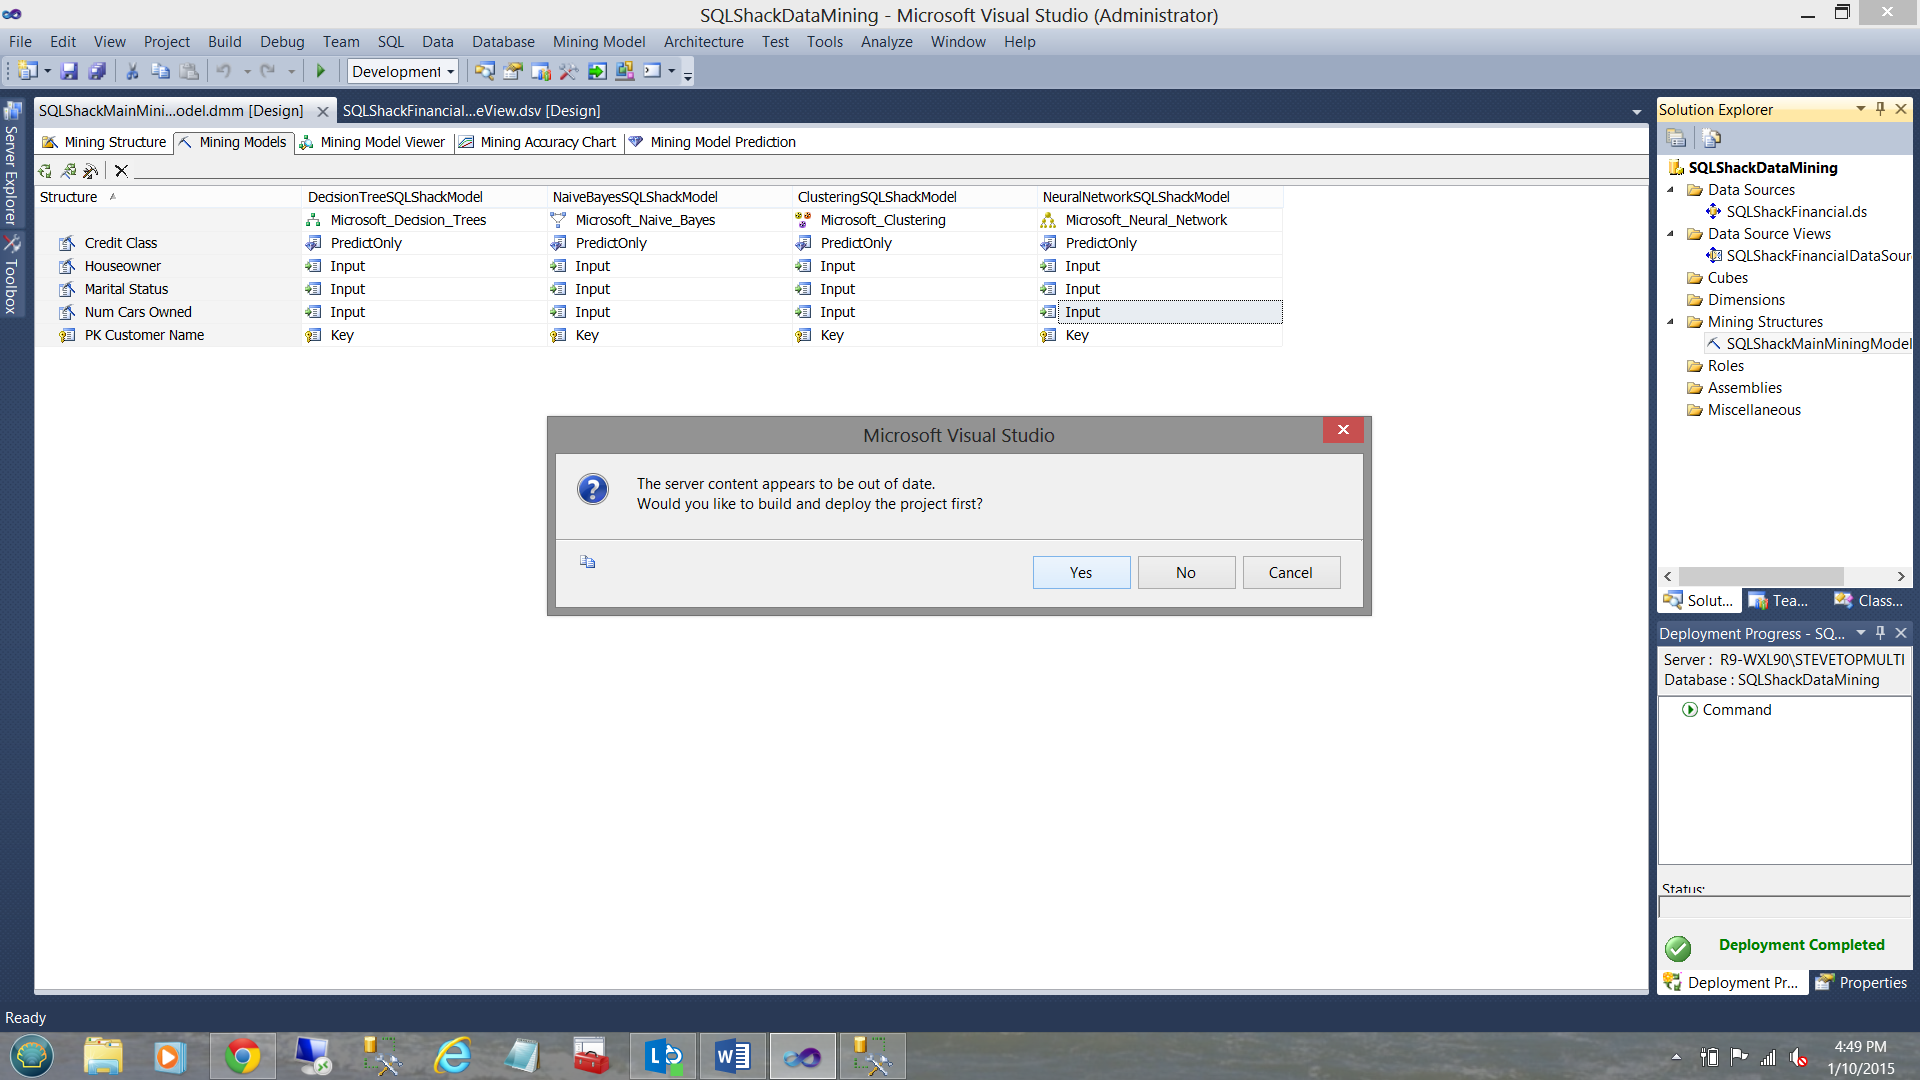Collapse the Mining Structures folder

[x=1671, y=322]
